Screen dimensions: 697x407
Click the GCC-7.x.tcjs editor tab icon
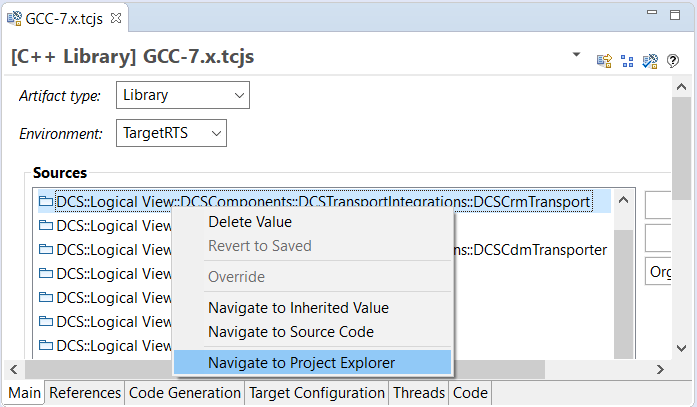click(x=14, y=18)
